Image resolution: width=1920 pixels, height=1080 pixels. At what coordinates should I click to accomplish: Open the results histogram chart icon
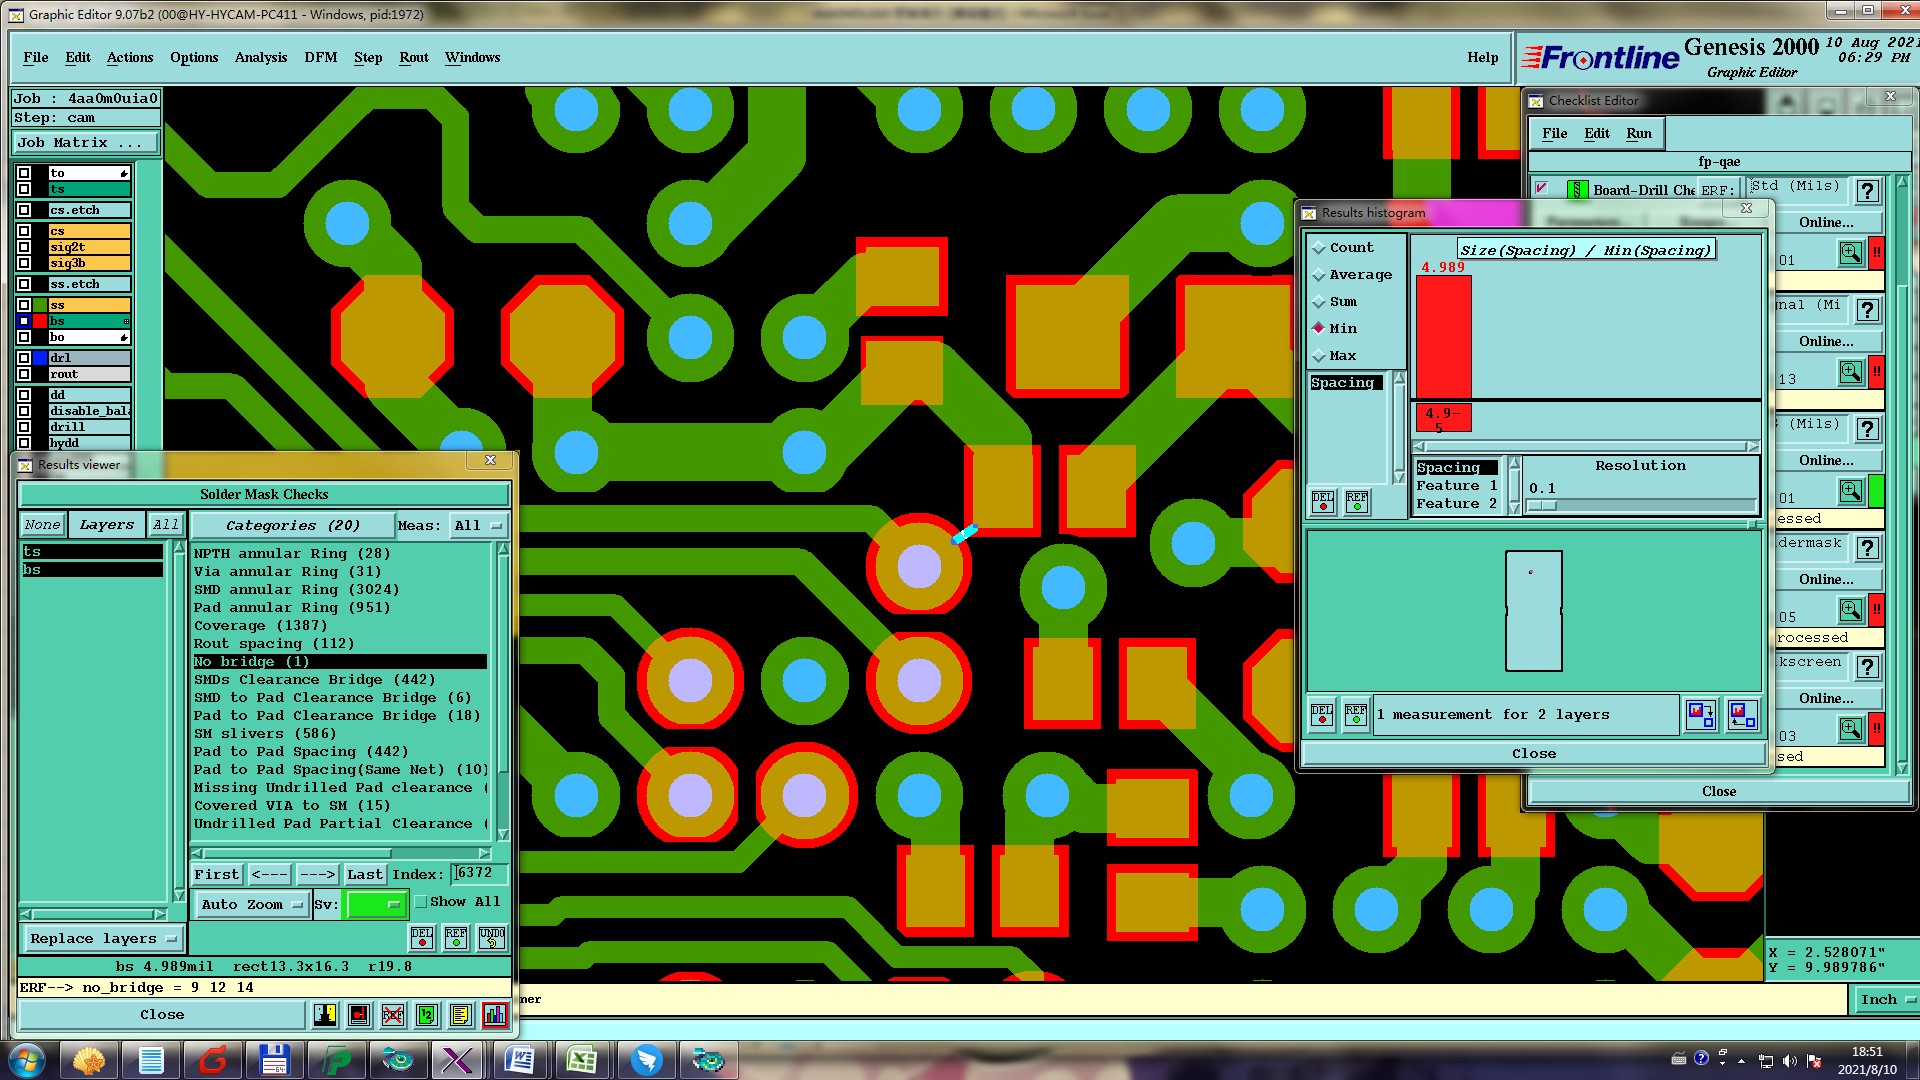click(x=494, y=1015)
